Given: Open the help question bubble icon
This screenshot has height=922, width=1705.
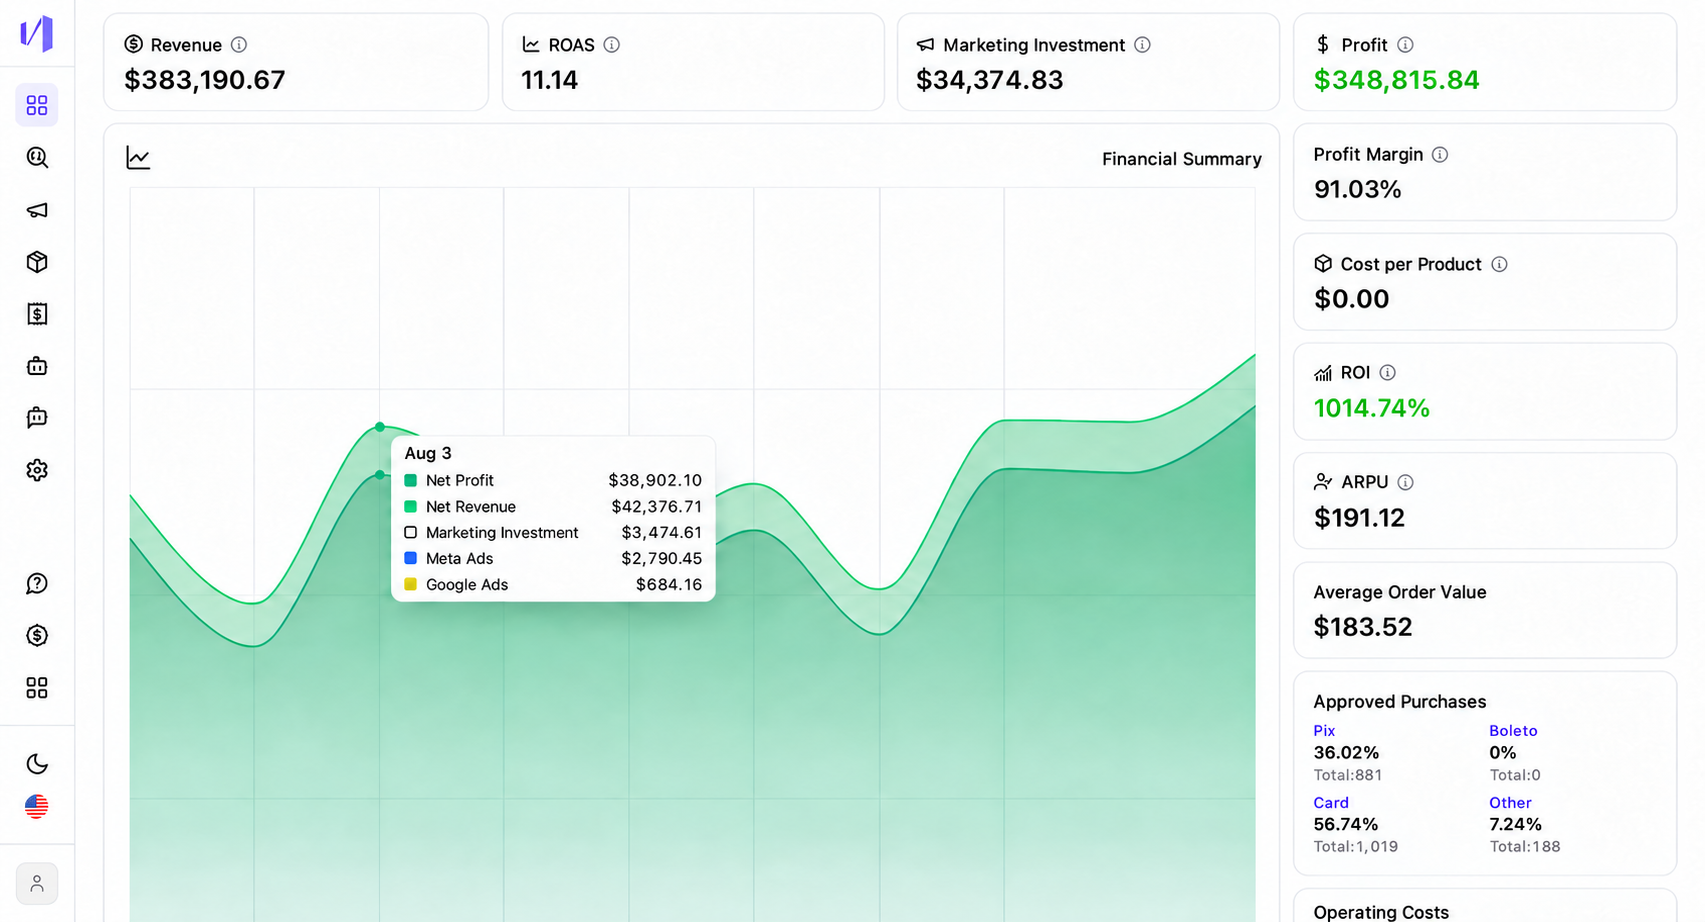Looking at the screenshot, I should [x=37, y=584].
